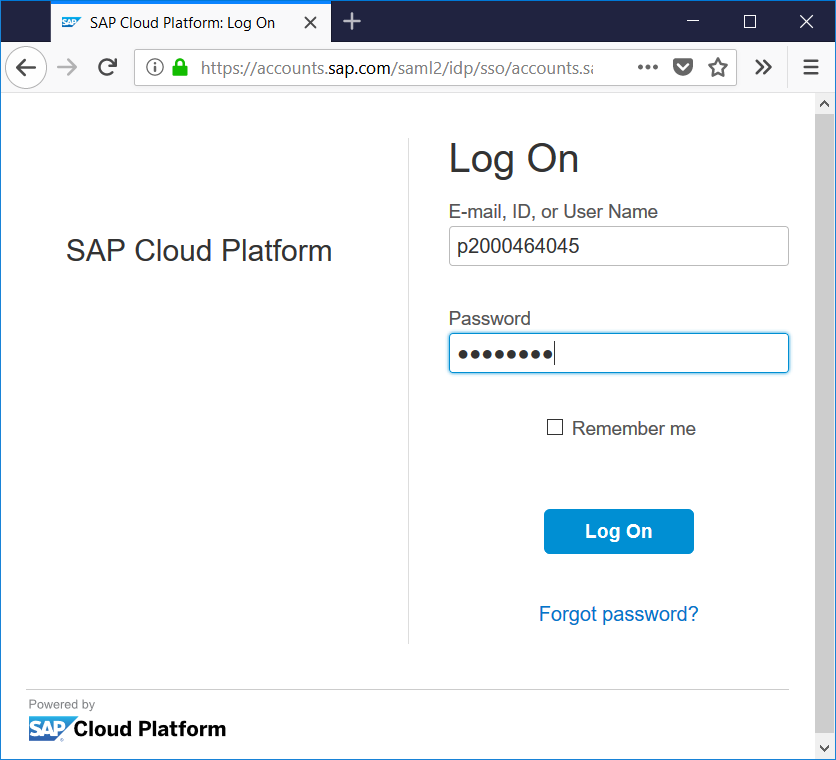Image resolution: width=836 pixels, height=760 pixels.
Task: Click the green secure connection padlock
Action: 180,68
